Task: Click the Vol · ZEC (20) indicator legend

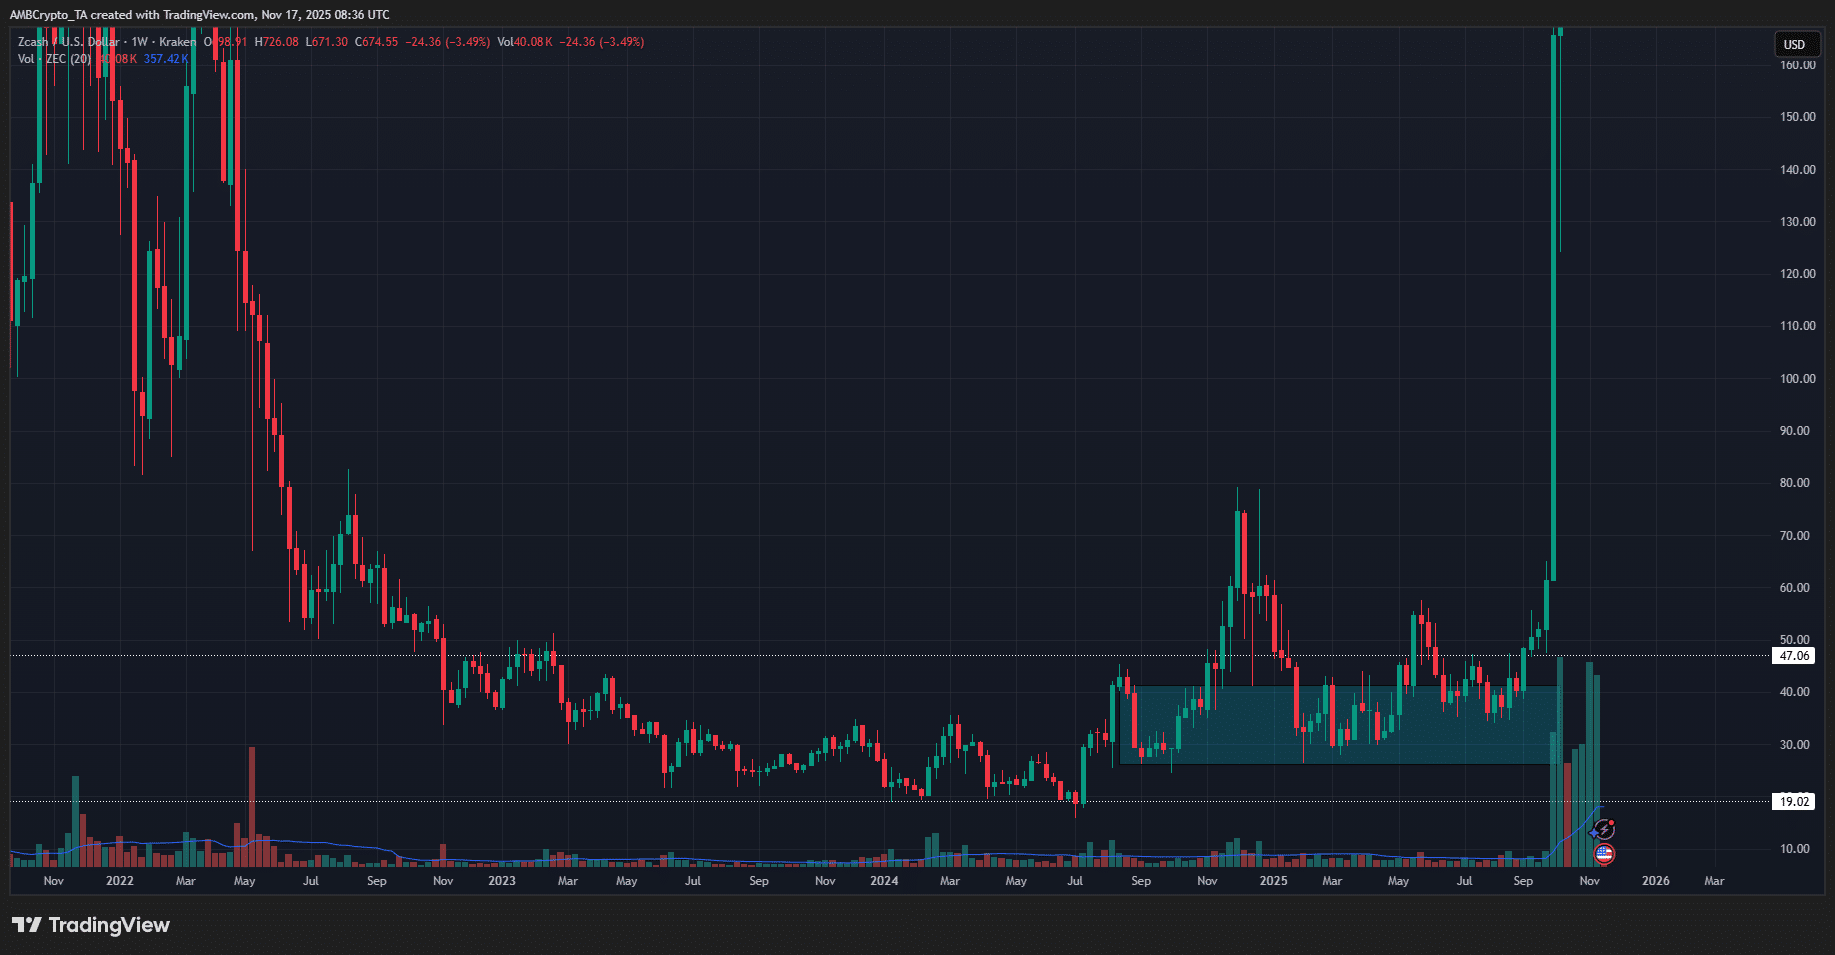Action: pos(54,59)
